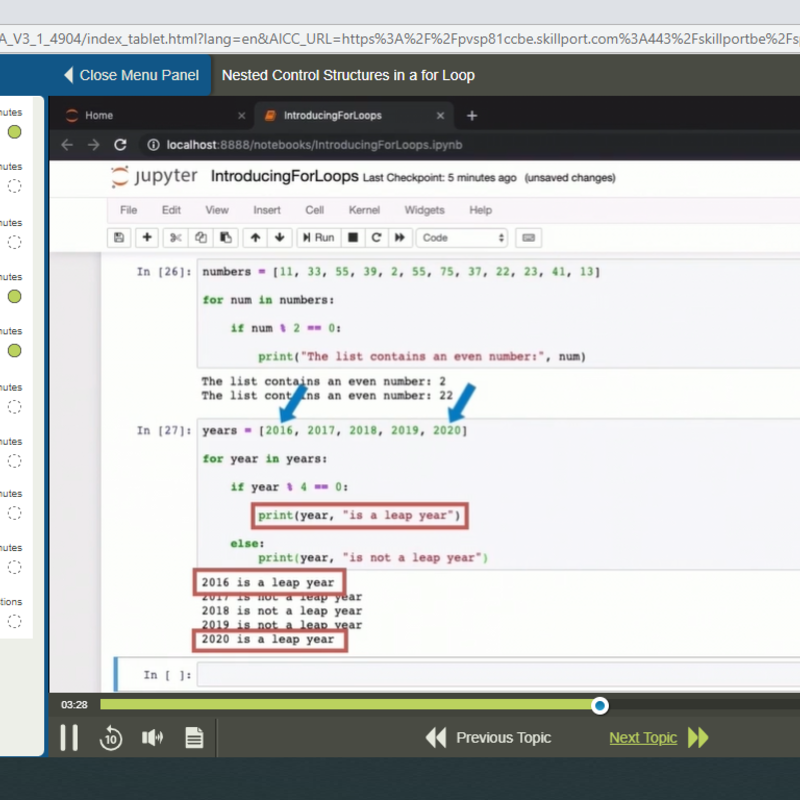Restart kernel and rerun all fast-forward icon
The image size is (800, 800).
click(x=400, y=238)
